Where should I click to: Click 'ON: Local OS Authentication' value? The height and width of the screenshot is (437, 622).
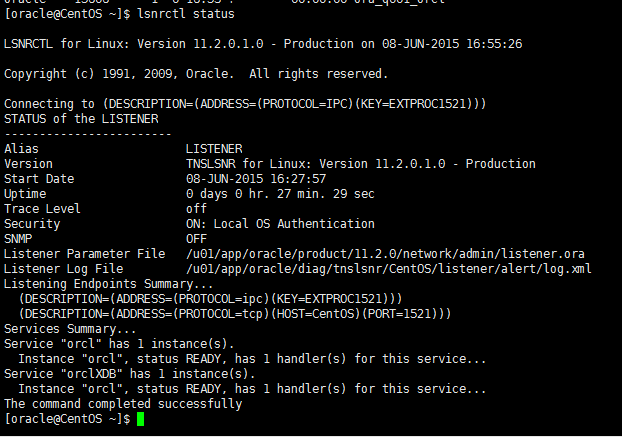(x=280, y=224)
